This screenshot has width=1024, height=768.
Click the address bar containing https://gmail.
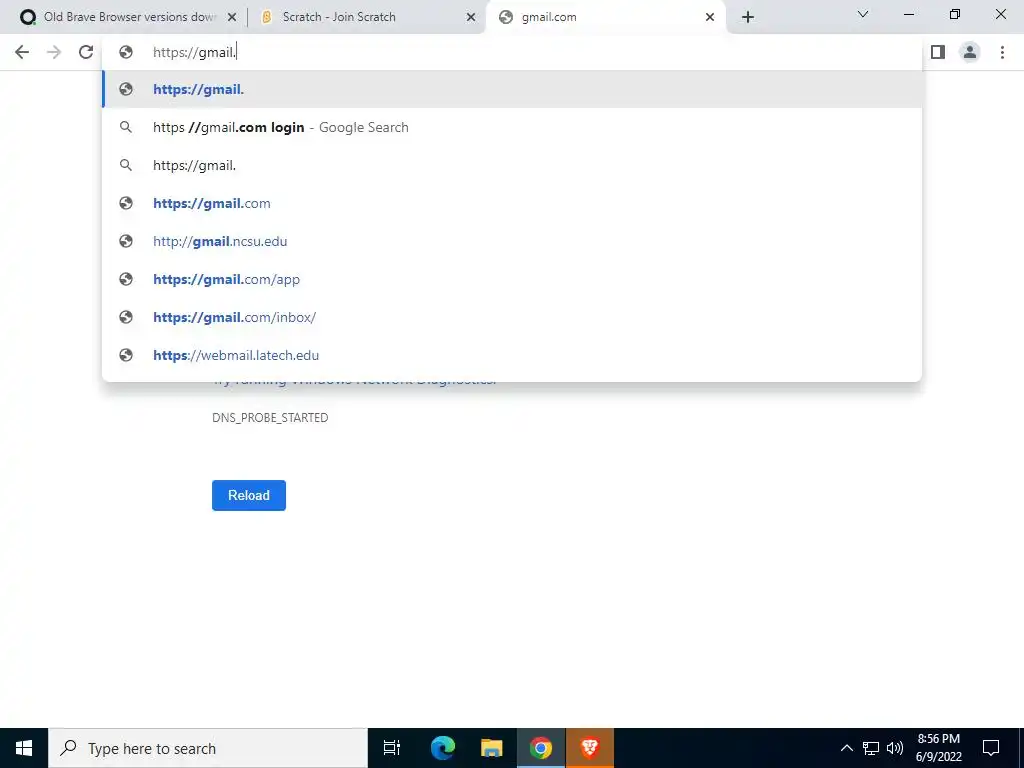tap(512, 52)
